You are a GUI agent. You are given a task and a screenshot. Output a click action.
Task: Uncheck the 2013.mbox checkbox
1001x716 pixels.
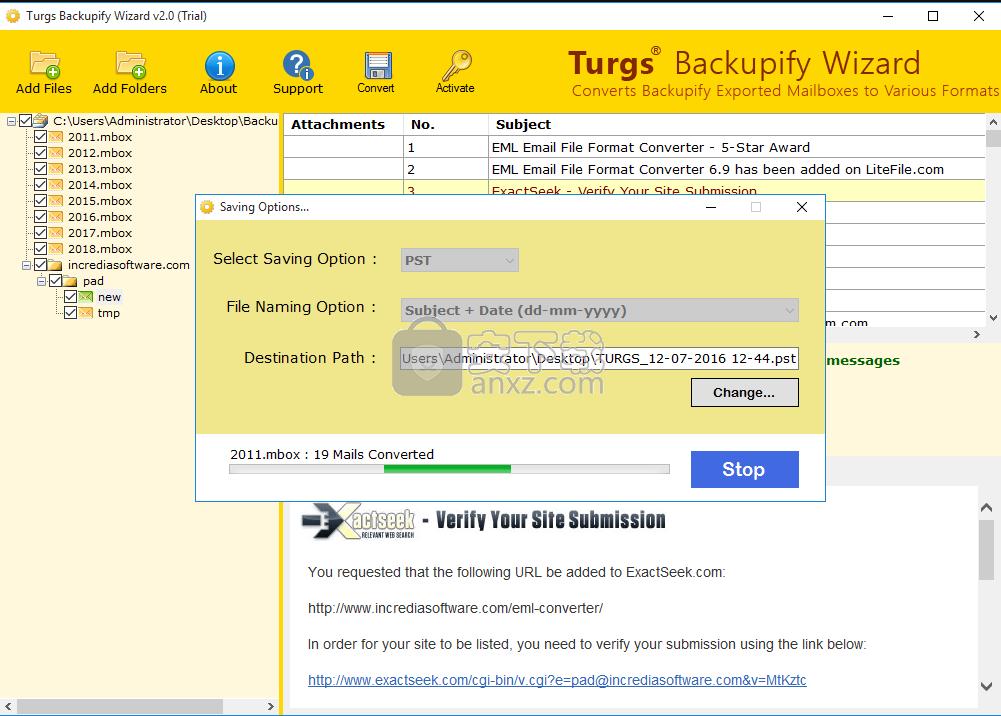point(40,168)
